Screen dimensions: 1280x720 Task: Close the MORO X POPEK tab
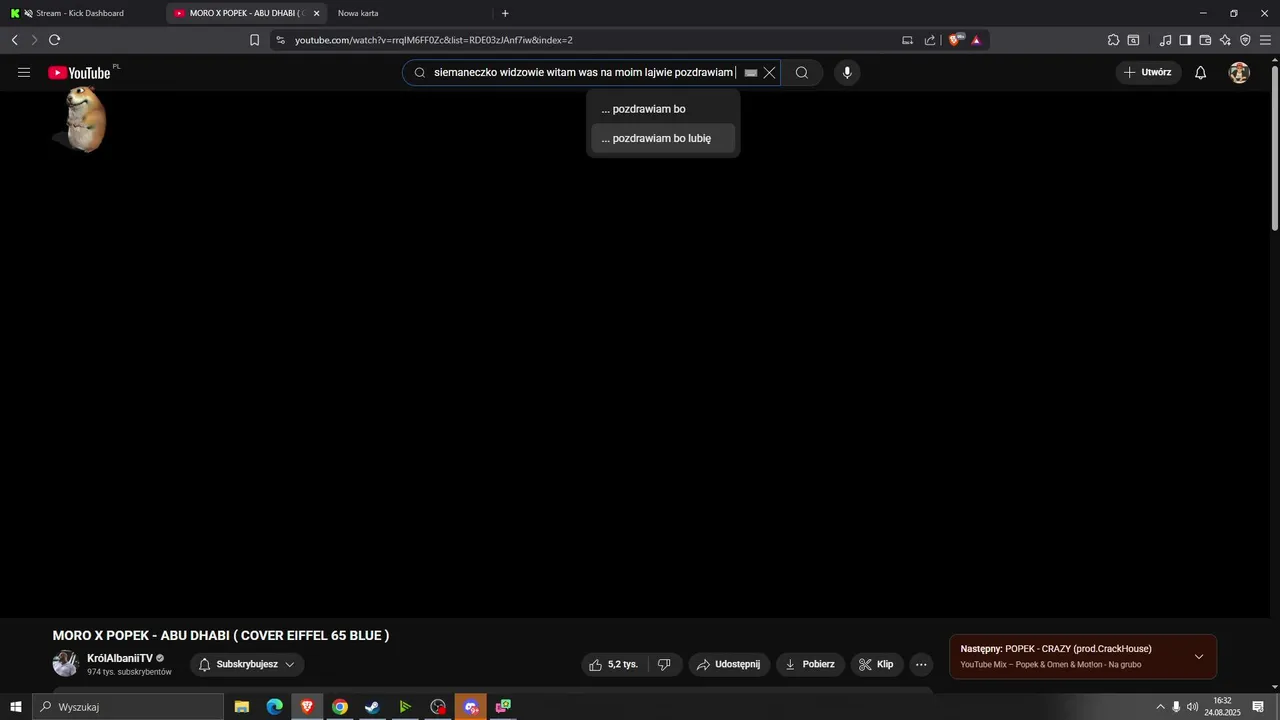click(x=316, y=13)
